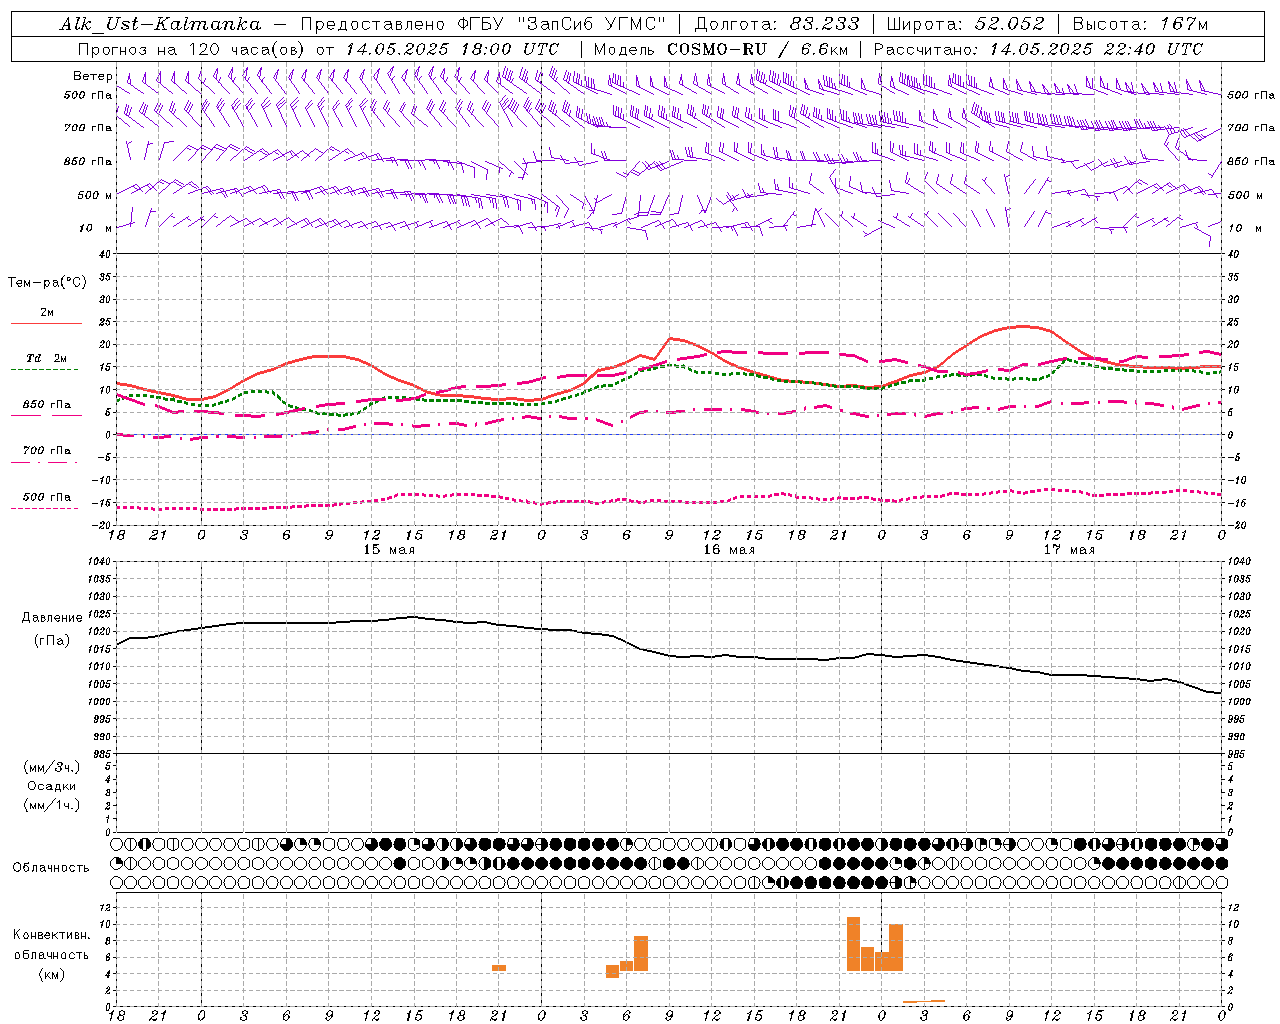
Task: Click the station name Alk_Ust-Kalmanka
Action: 160,24
